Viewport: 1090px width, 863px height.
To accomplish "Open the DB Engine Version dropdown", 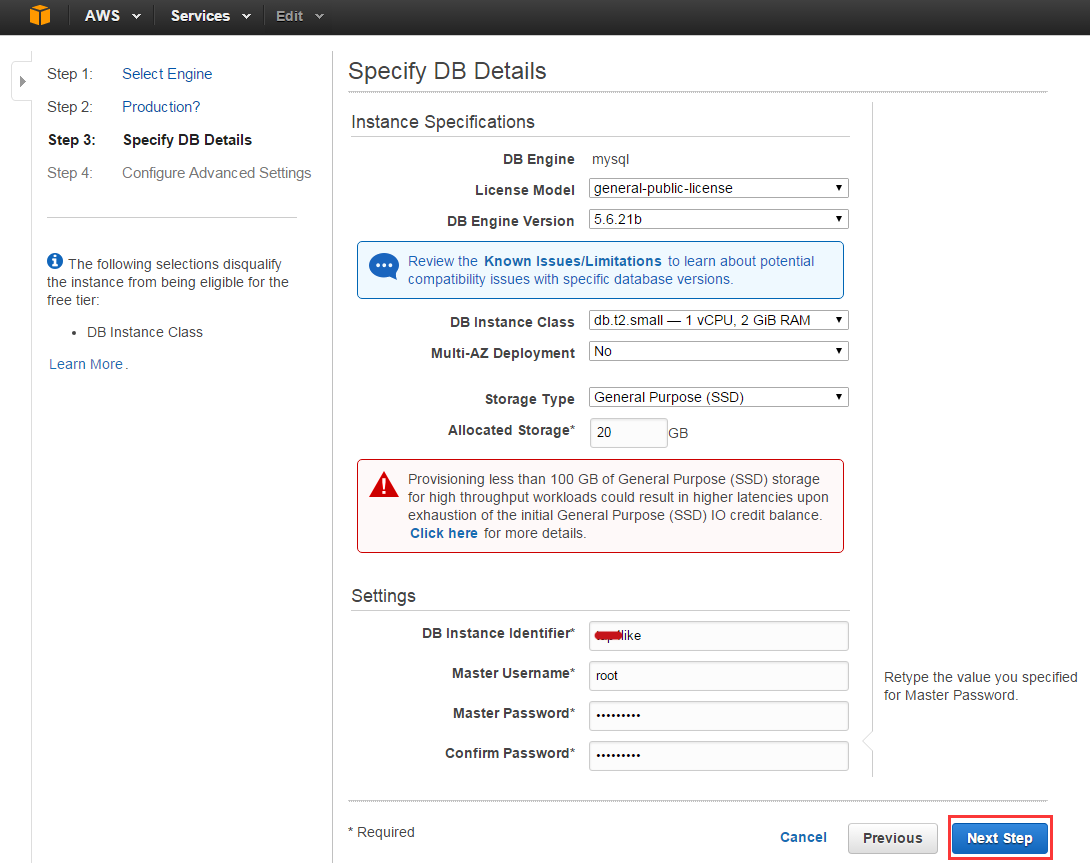I will pos(718,219).
